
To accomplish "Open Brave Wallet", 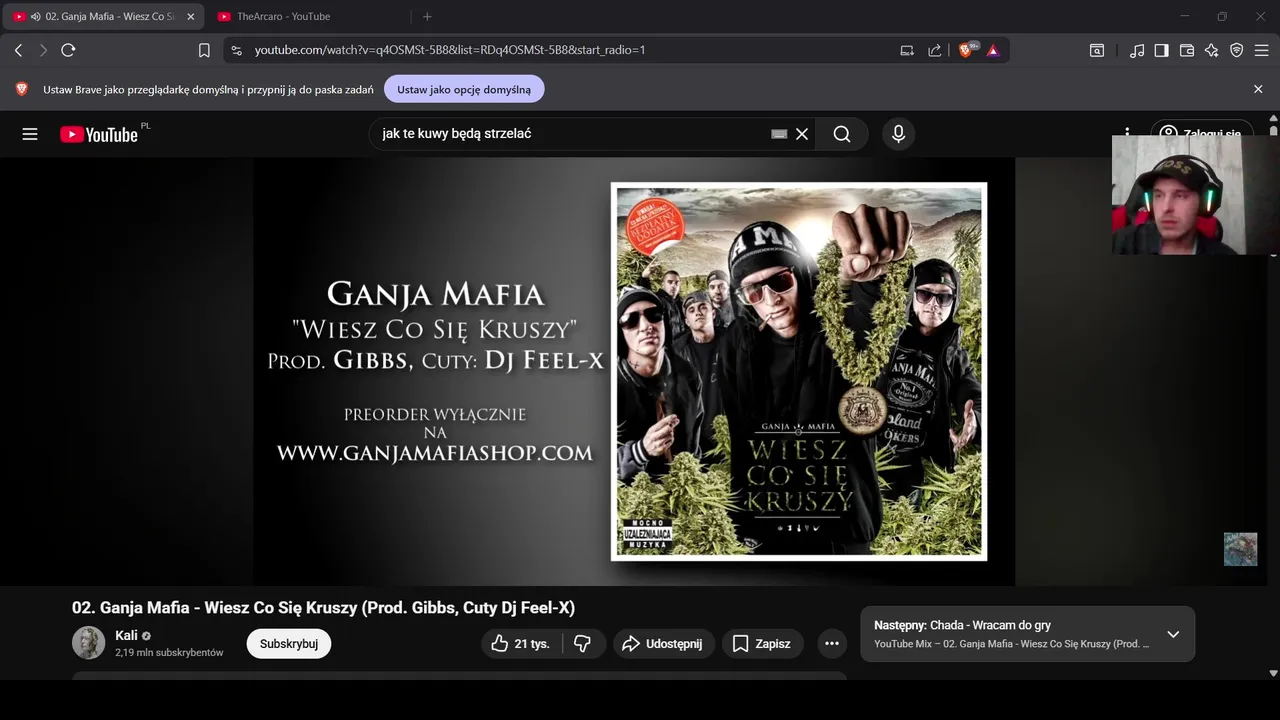I will (x=1187, y=50).
